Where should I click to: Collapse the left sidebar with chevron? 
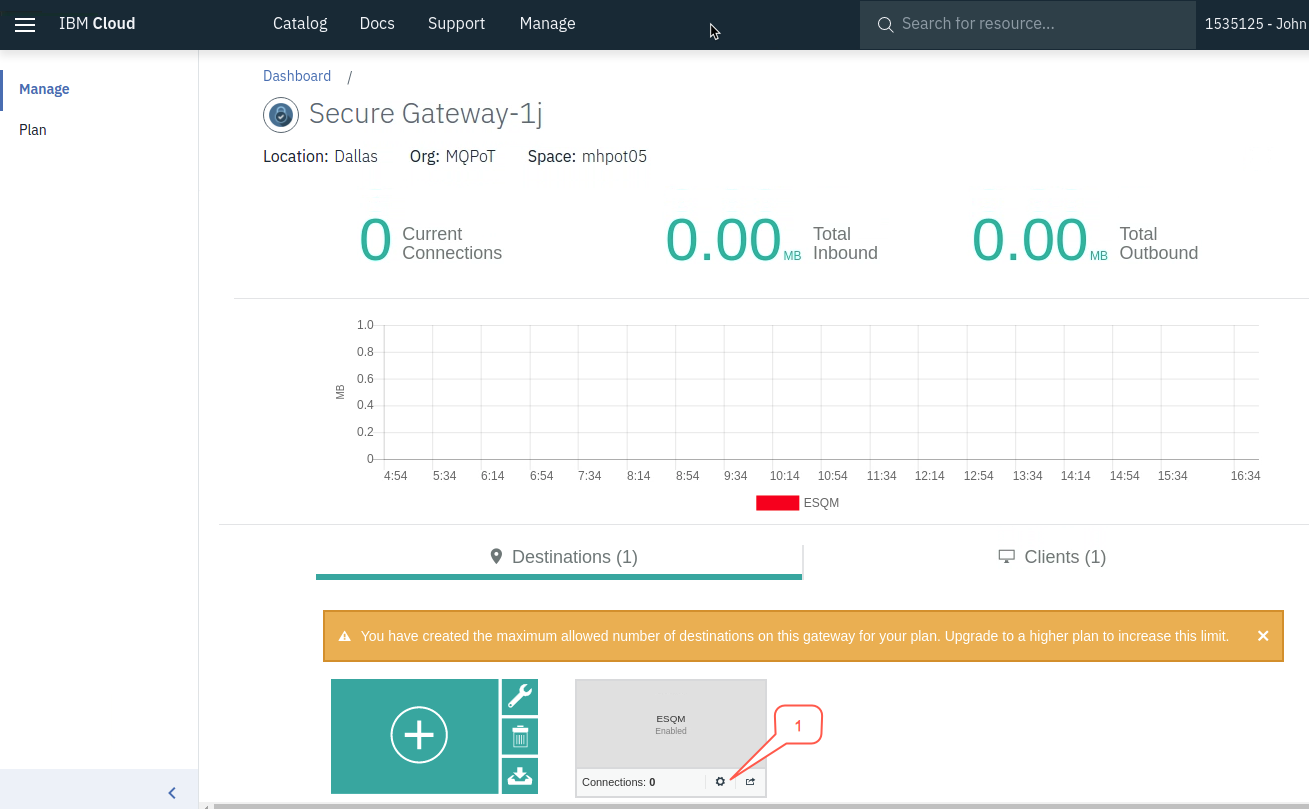172,793
